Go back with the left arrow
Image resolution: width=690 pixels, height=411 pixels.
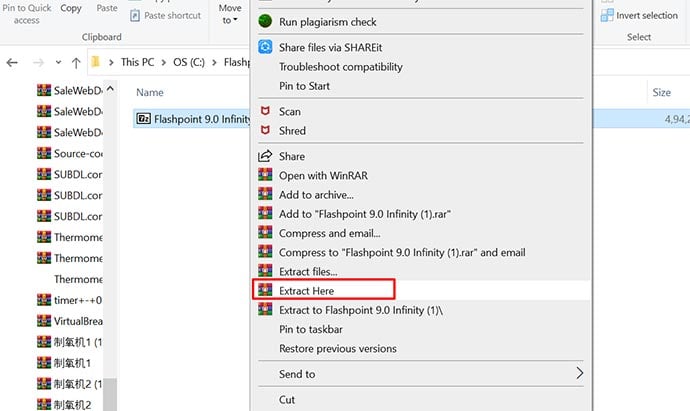(x=12, y=62)
